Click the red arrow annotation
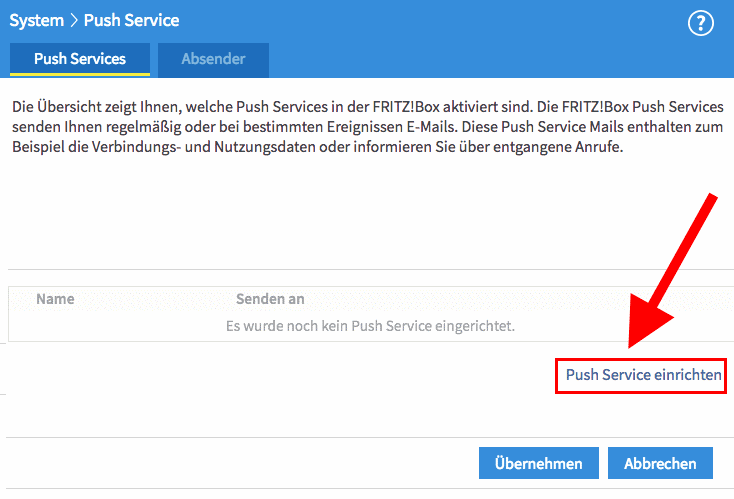The image size is (734, 499). 672,272
